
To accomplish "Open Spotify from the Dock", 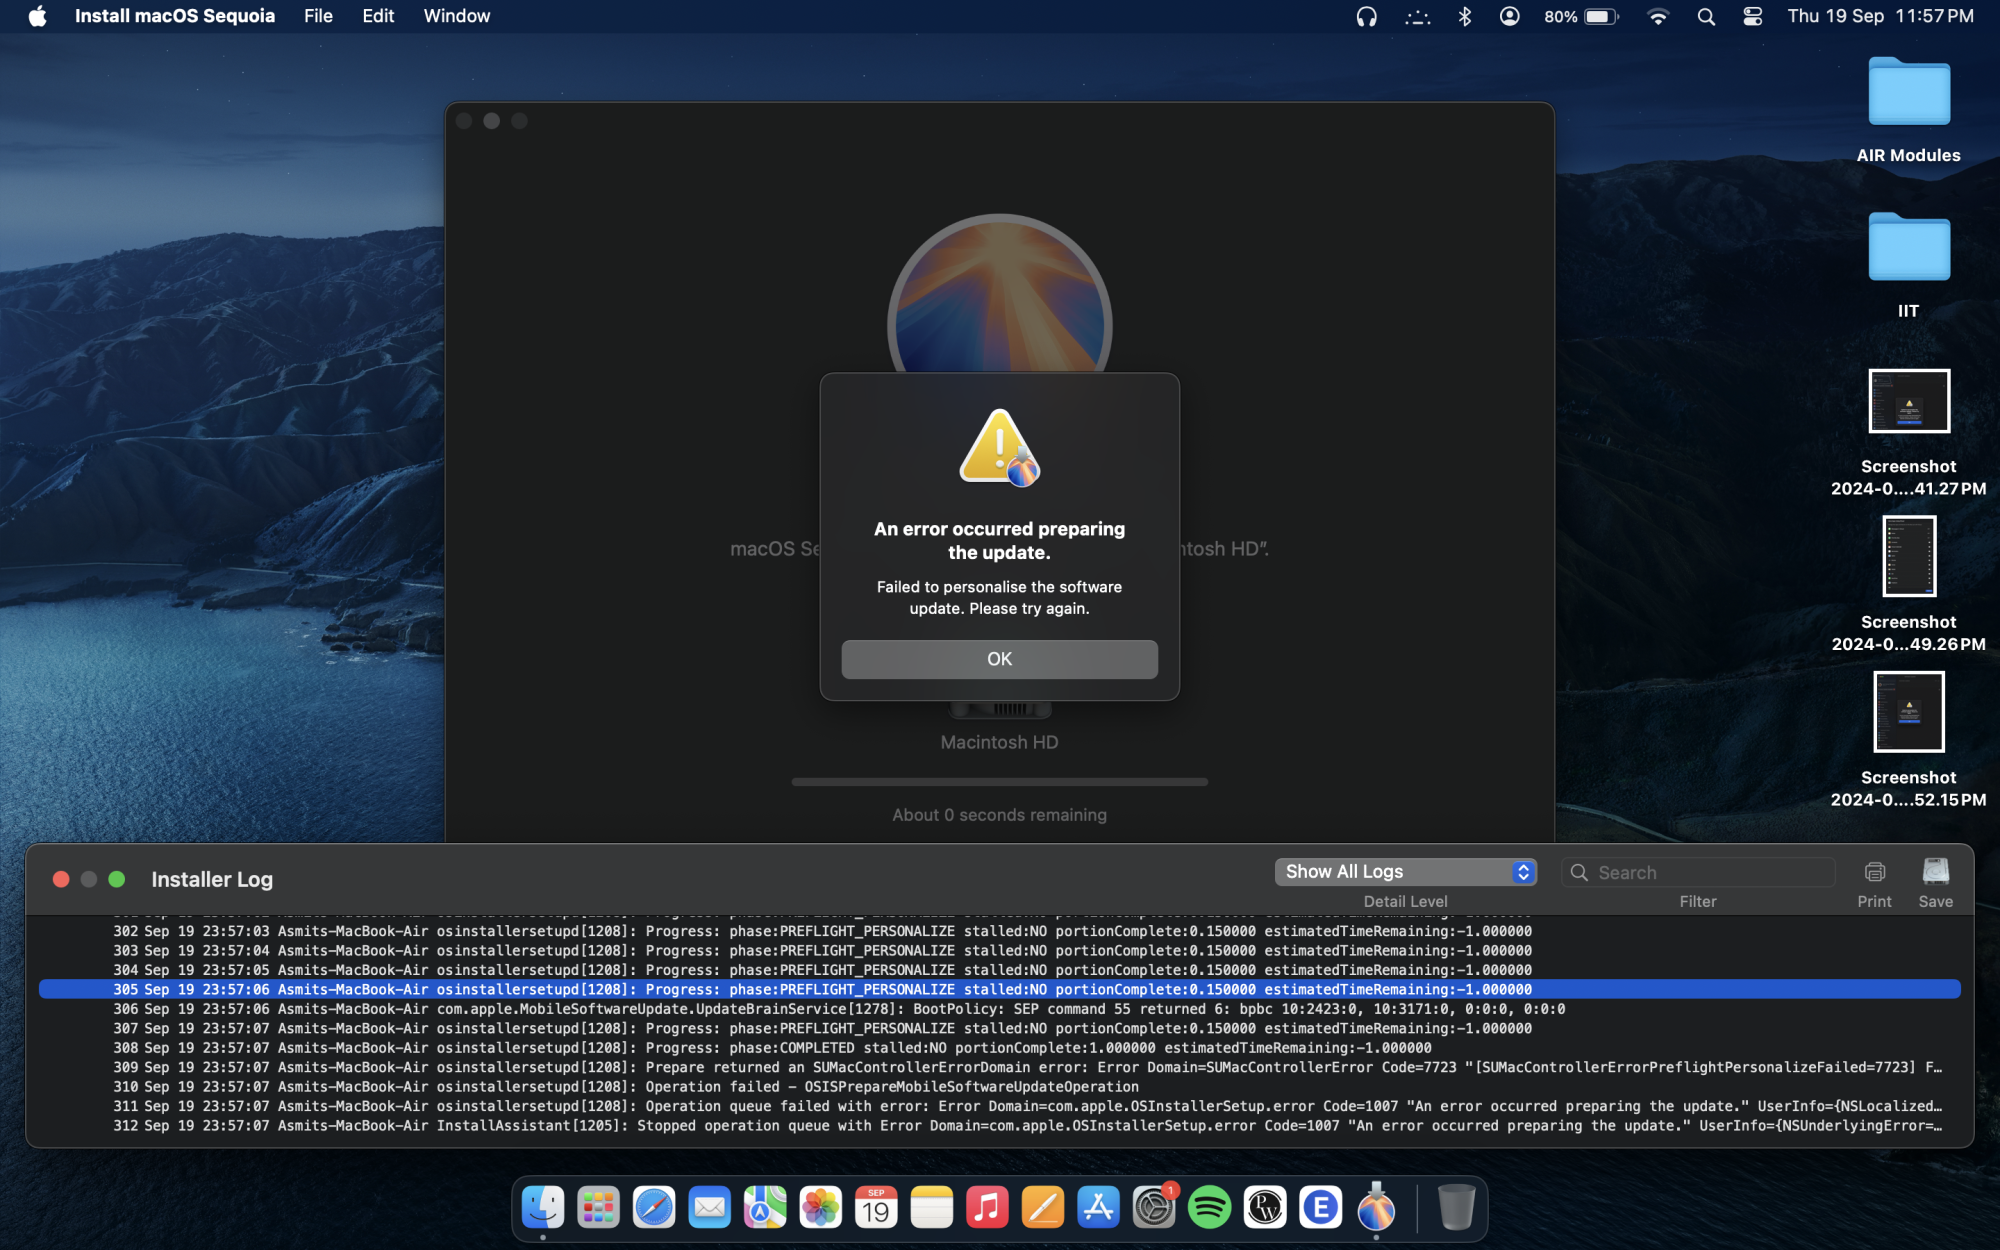I will coord(1209,1208).
